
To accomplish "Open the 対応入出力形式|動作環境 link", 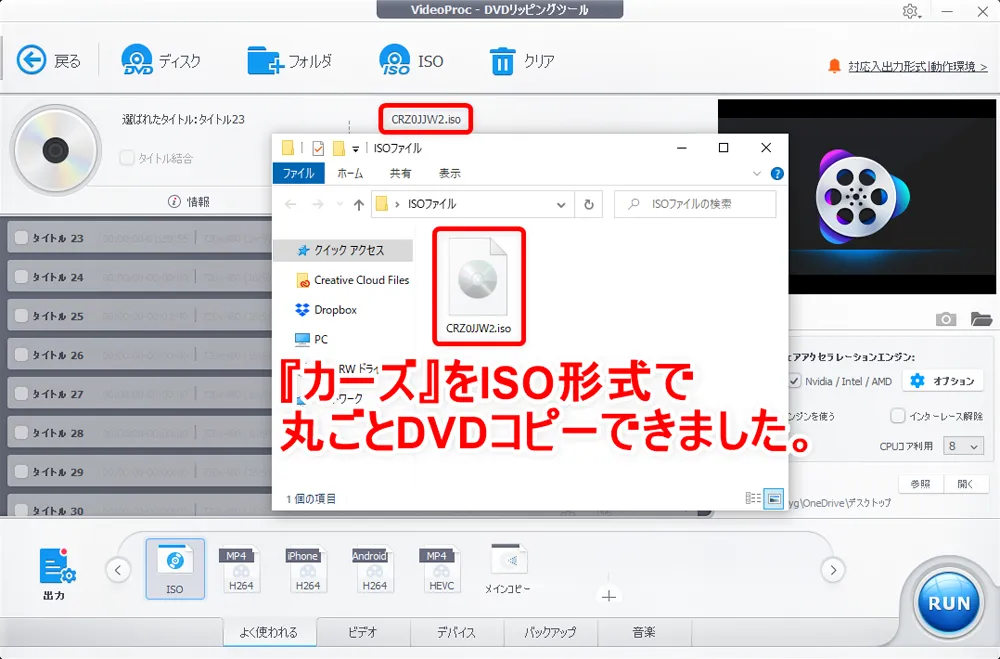I will coord(918,66).
